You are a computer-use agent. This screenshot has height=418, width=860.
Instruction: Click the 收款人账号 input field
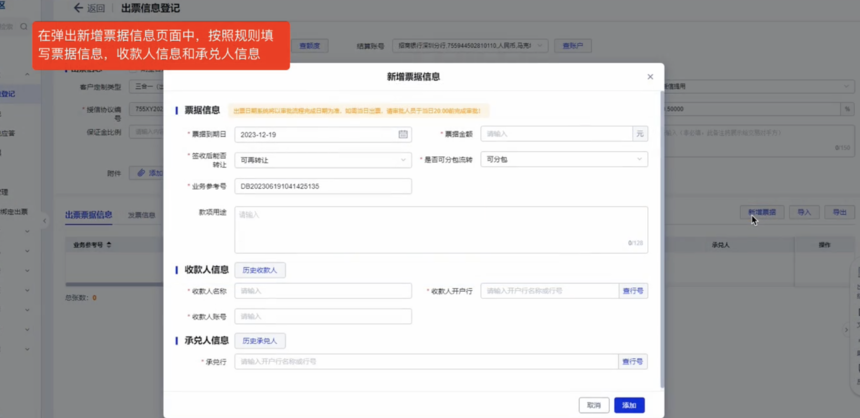click(x=322, y=317)
